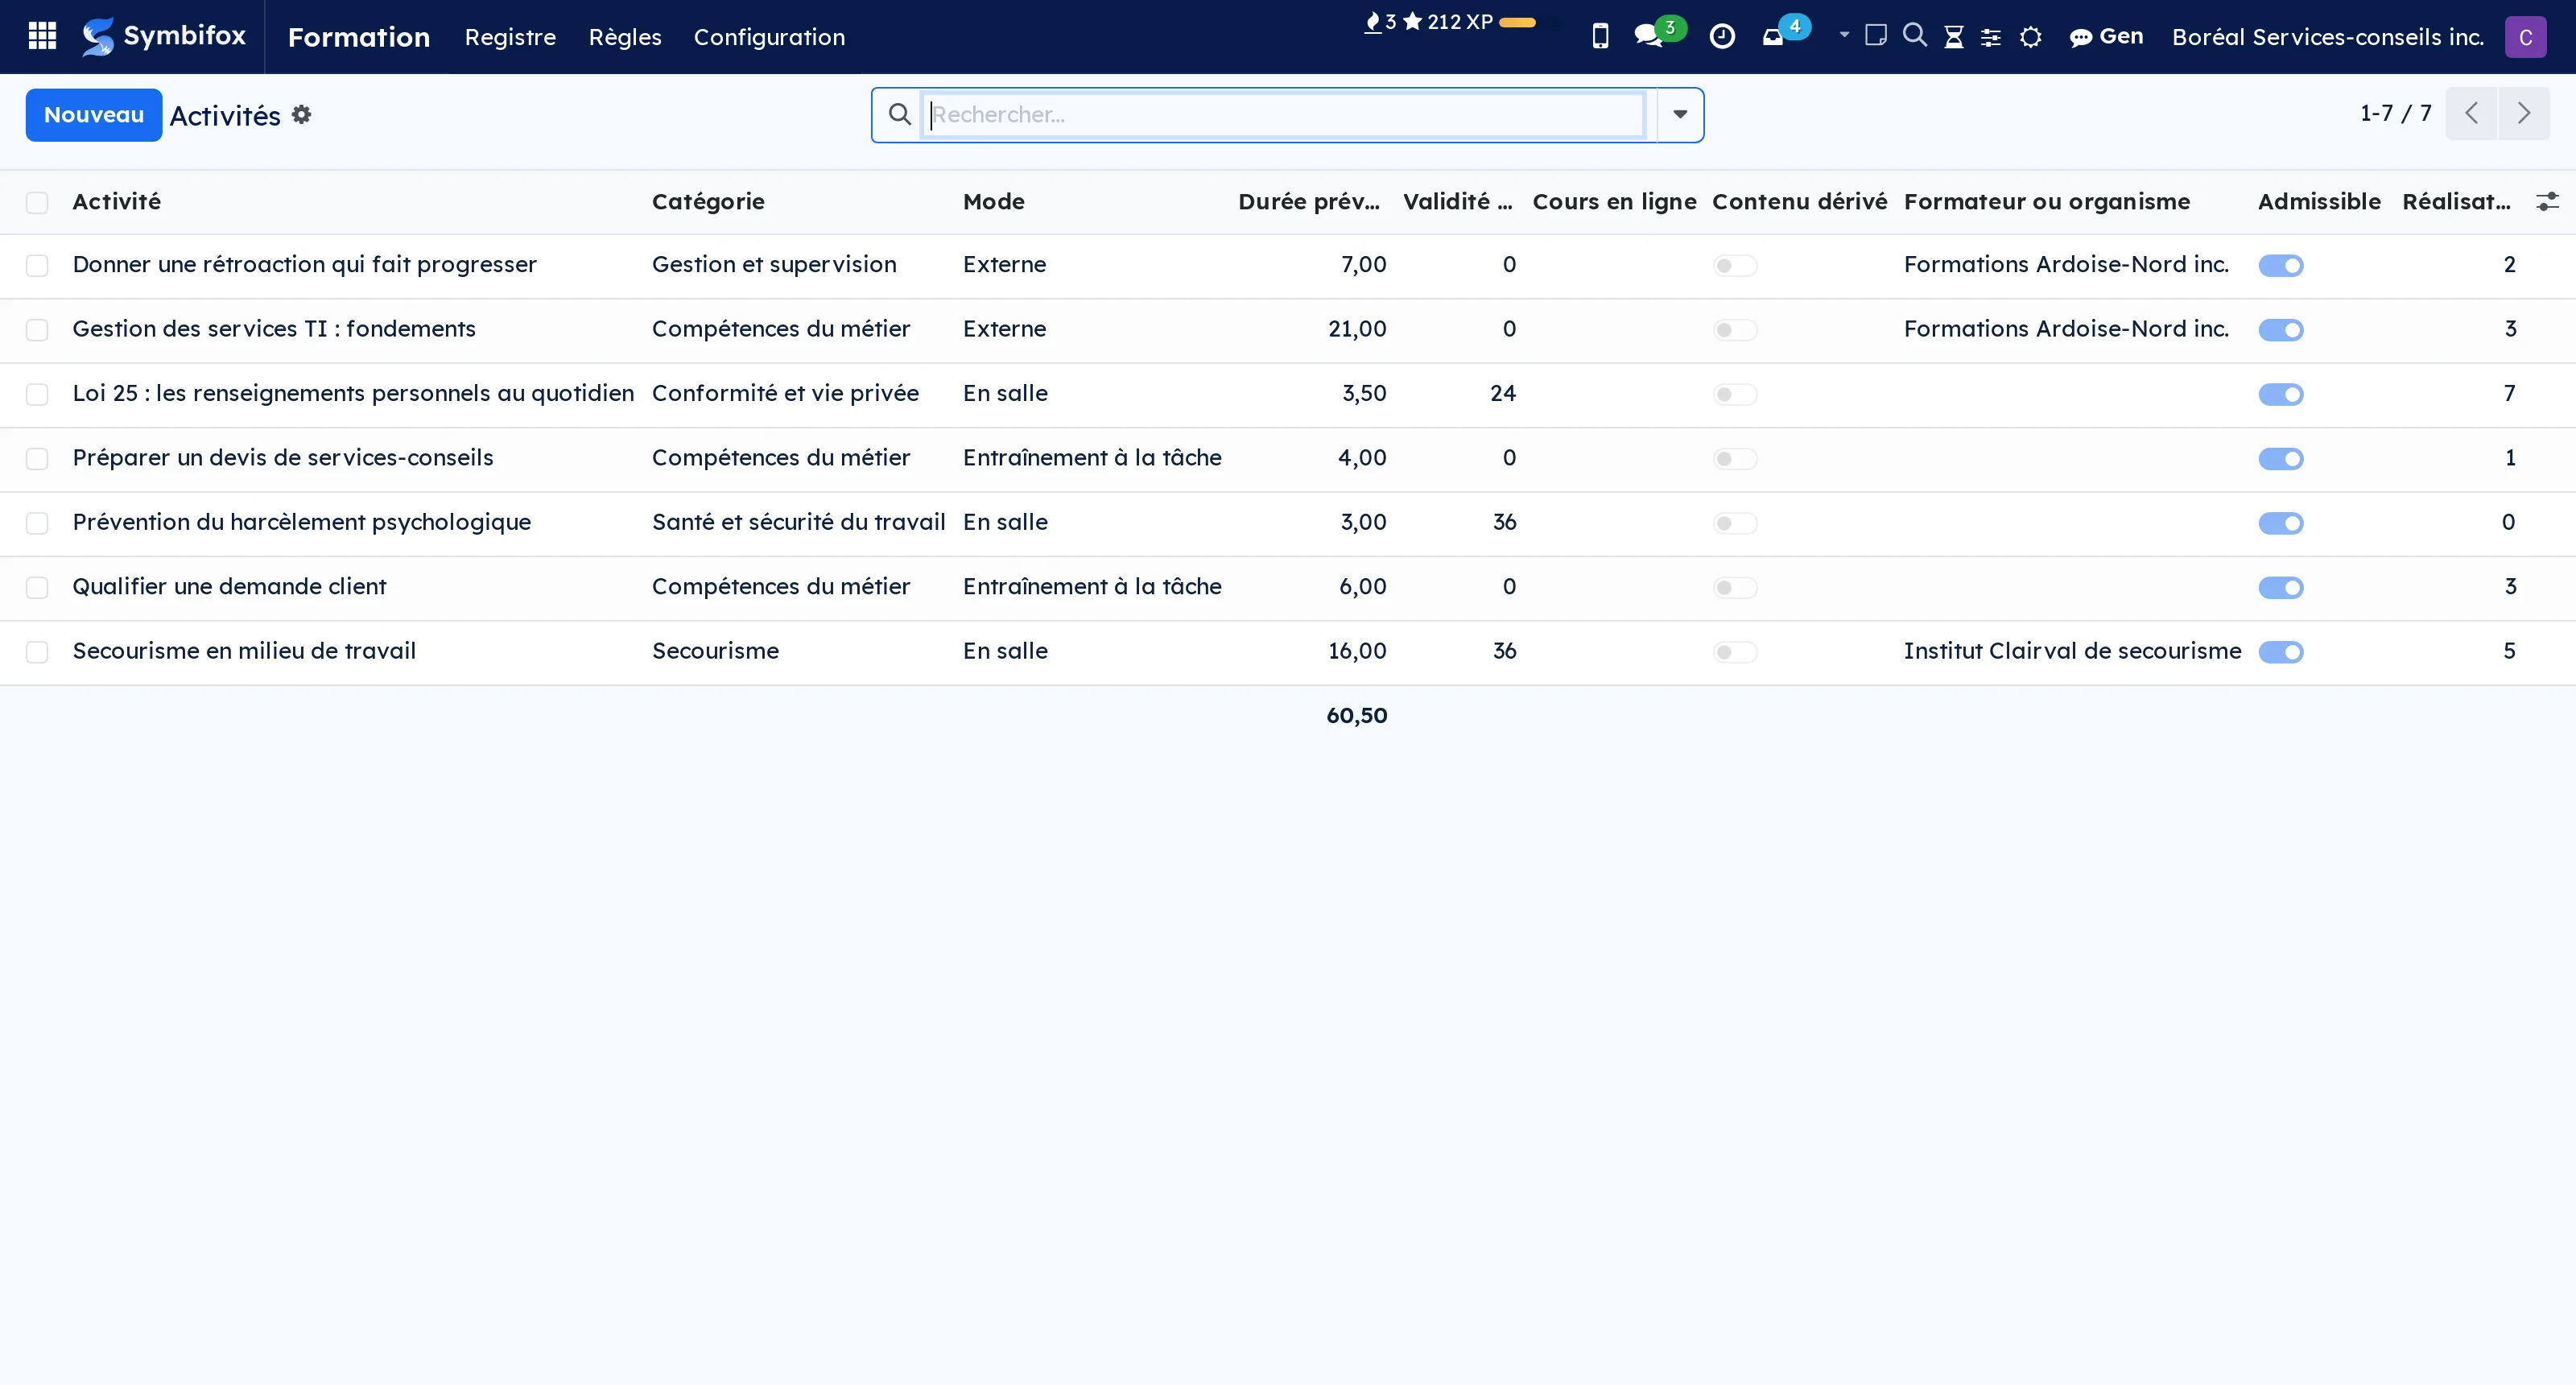Expand the small caret dropdown in the top bar
This screenshot has height=1385, width=2576.
(1844, 35)
